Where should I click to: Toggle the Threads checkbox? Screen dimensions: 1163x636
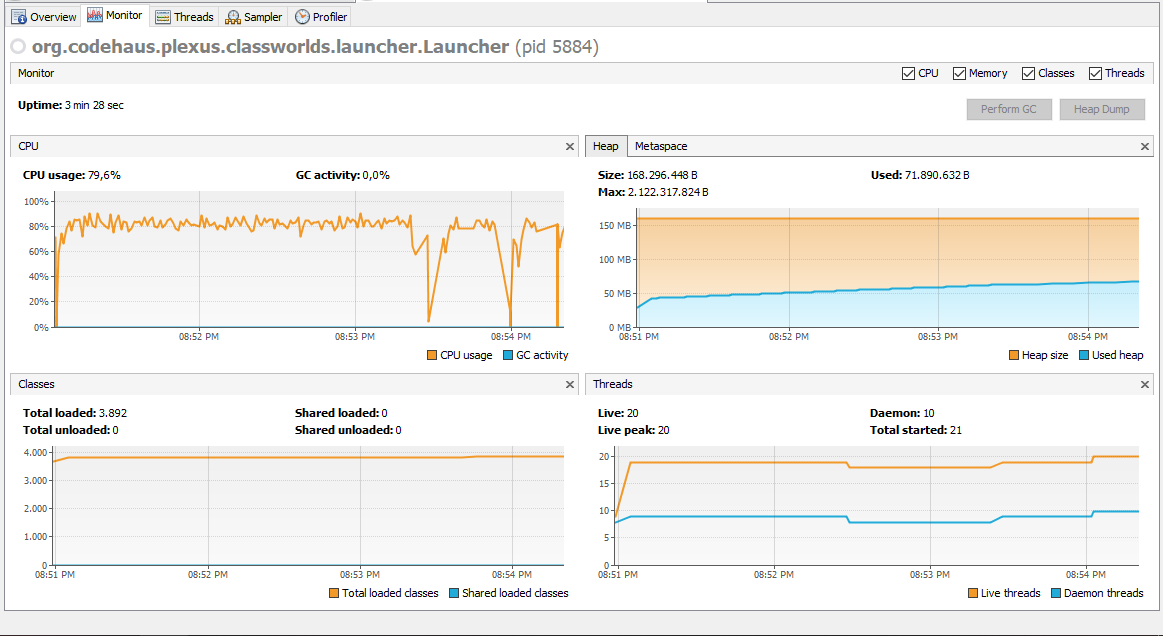pyautogui.click(x=1095, y=73)
